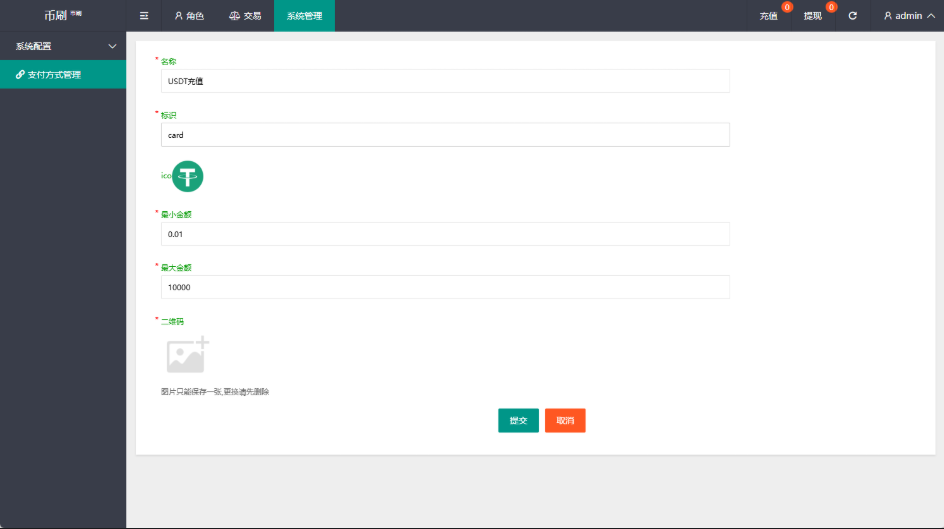The width and height of the screenshot is (944, 529).
Task: Click the USDT Tether icon image
Action: coord(188,176)
